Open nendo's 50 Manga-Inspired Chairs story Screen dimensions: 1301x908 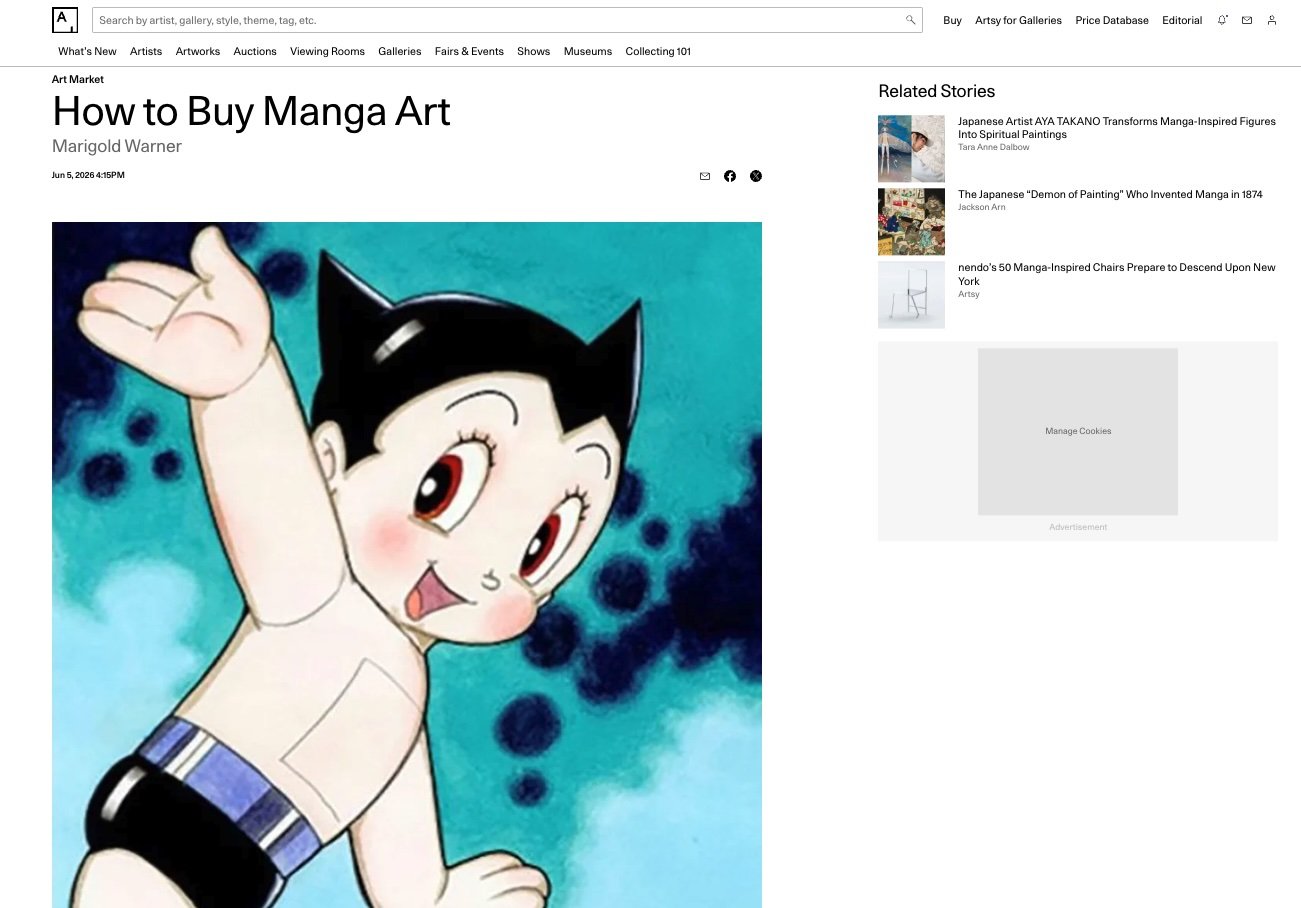point(1117,274)
